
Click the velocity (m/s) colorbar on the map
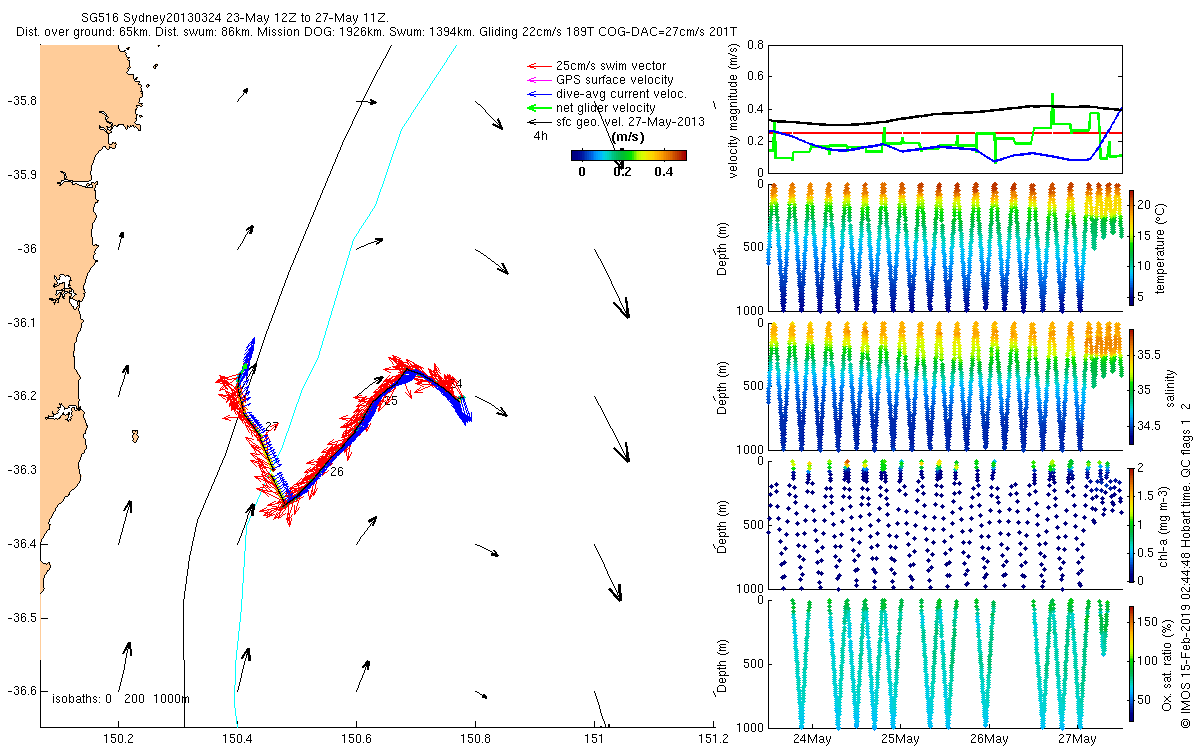pos(628,155)
